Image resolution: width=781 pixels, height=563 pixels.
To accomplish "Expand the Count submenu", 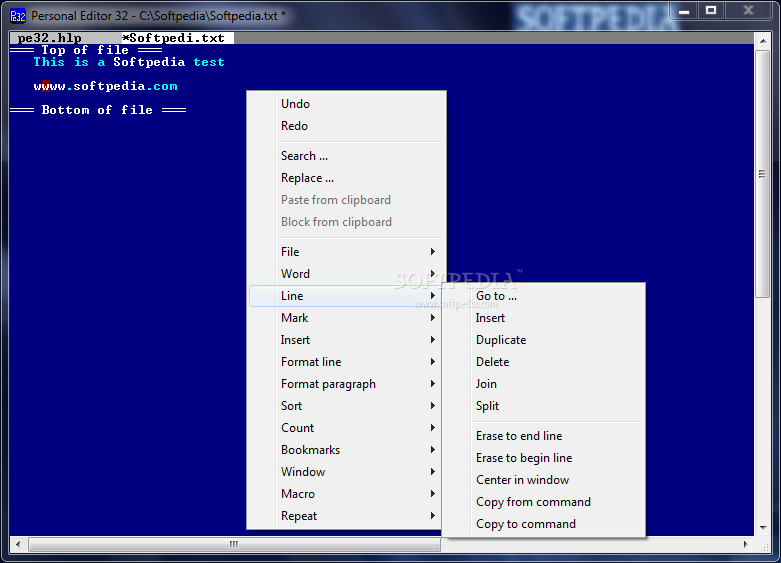I will [x=347, y=427].
